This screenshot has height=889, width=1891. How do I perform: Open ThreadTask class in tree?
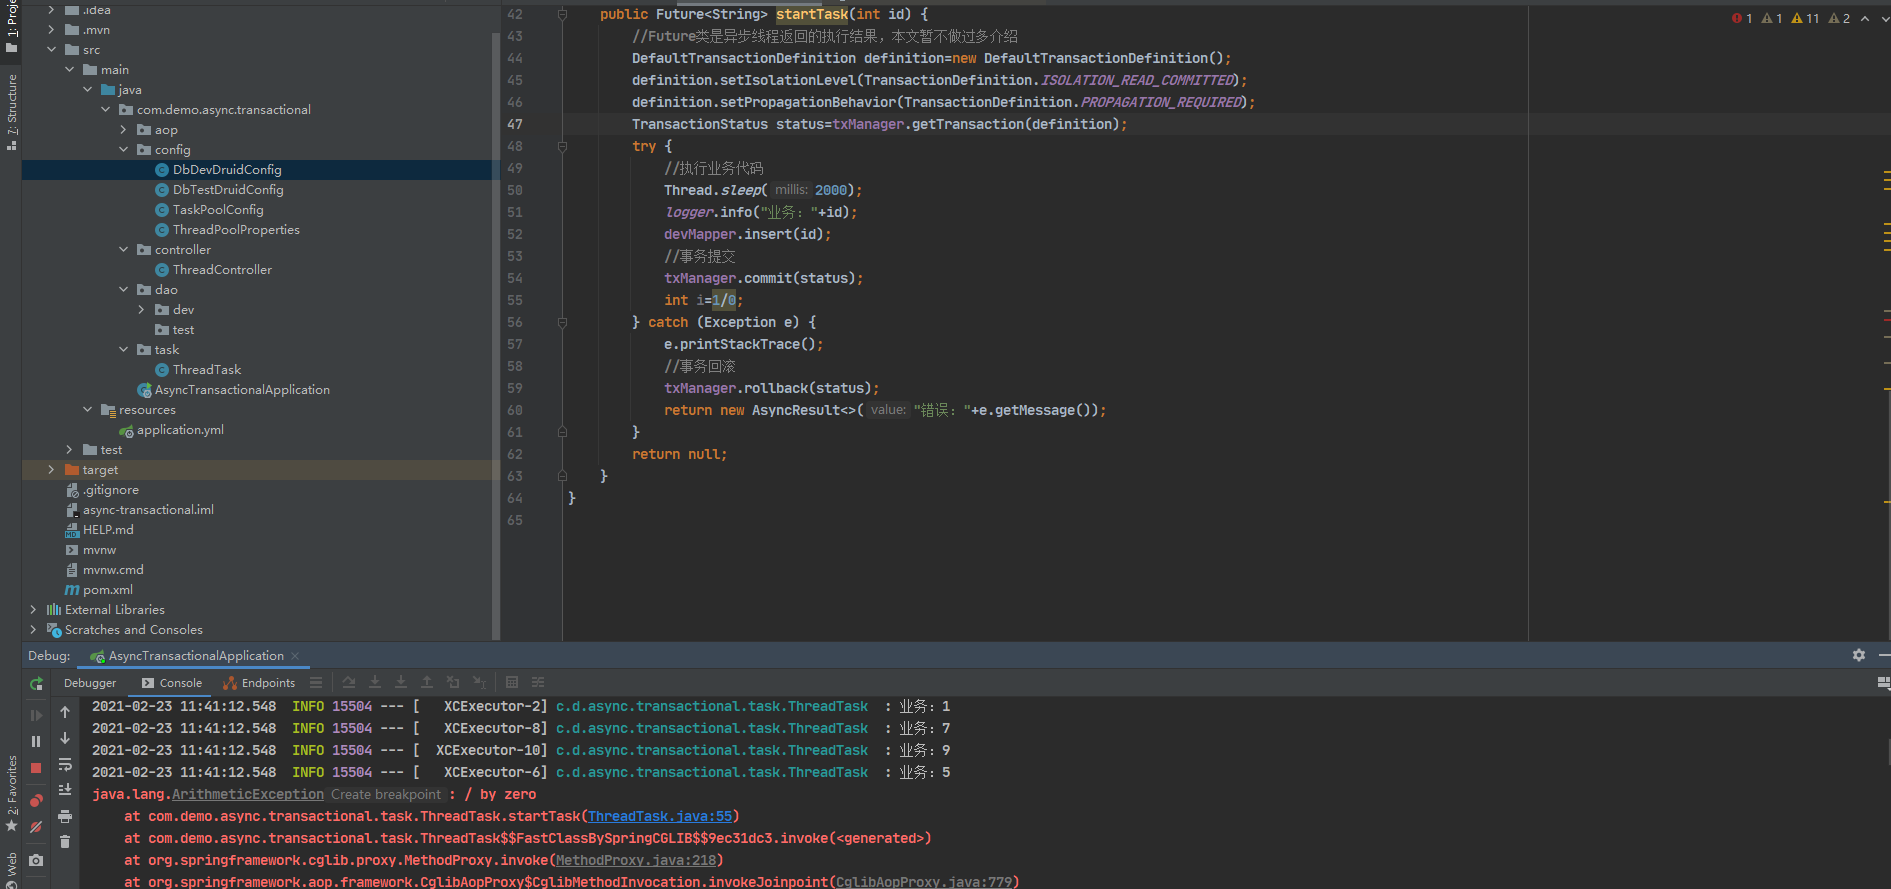tap(207, 370)
